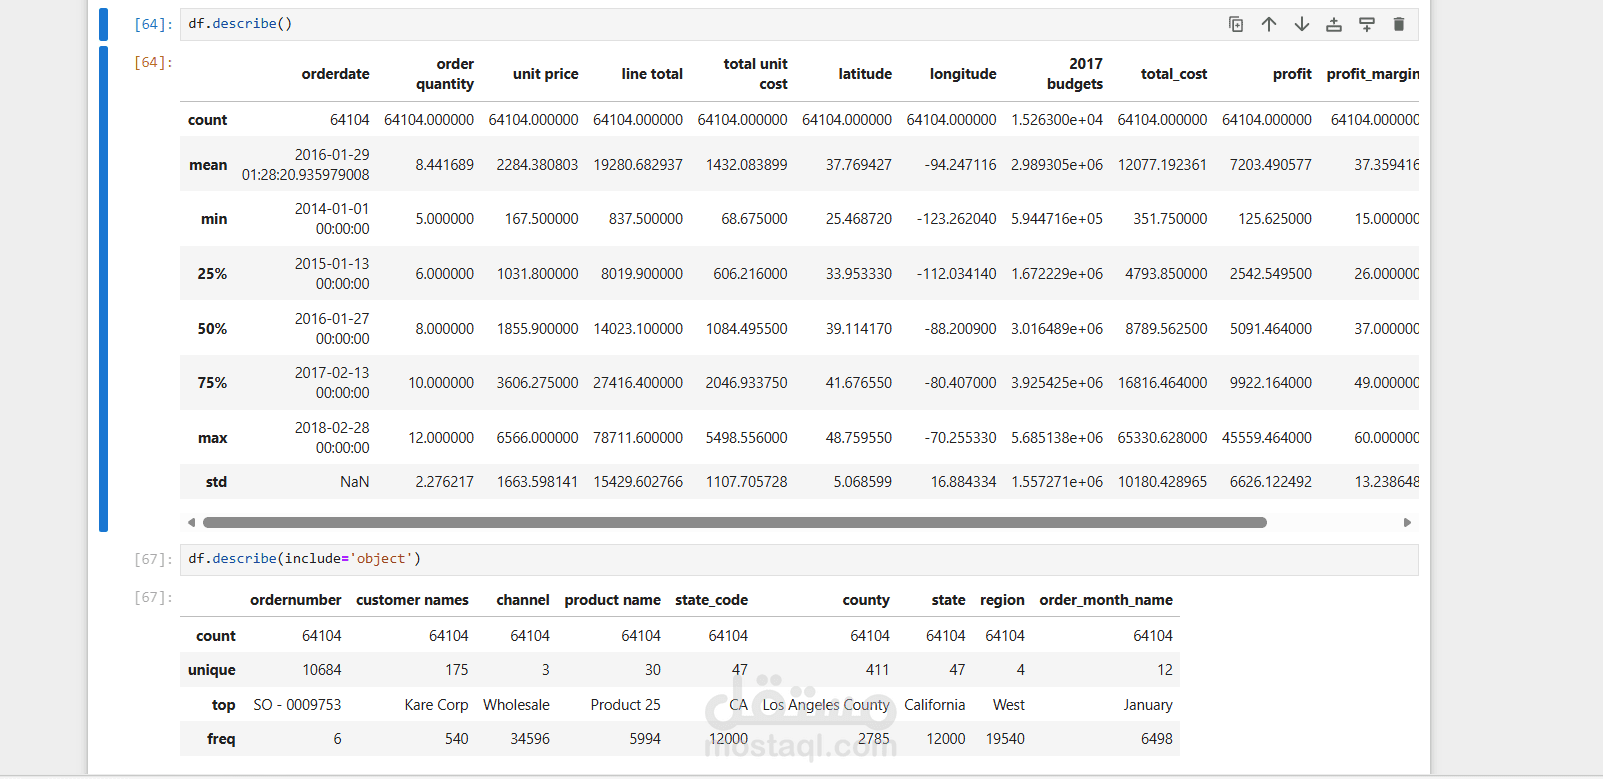Click the 'order_month_name' column header
Screen dimensions: 1603x779
(x=1106, y=600)
